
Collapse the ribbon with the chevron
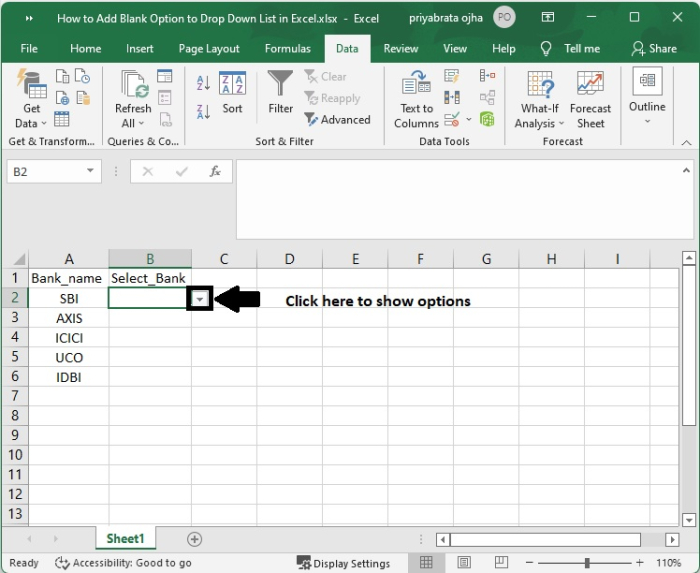point(686,143)
